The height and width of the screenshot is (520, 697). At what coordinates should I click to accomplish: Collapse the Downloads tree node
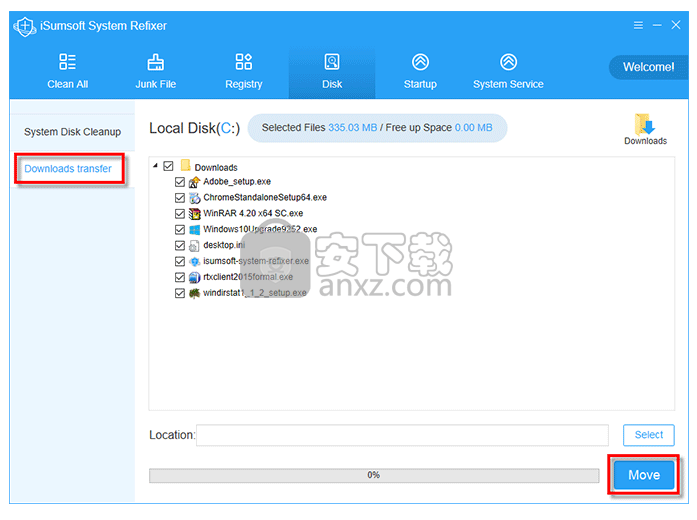pos(156,166)
